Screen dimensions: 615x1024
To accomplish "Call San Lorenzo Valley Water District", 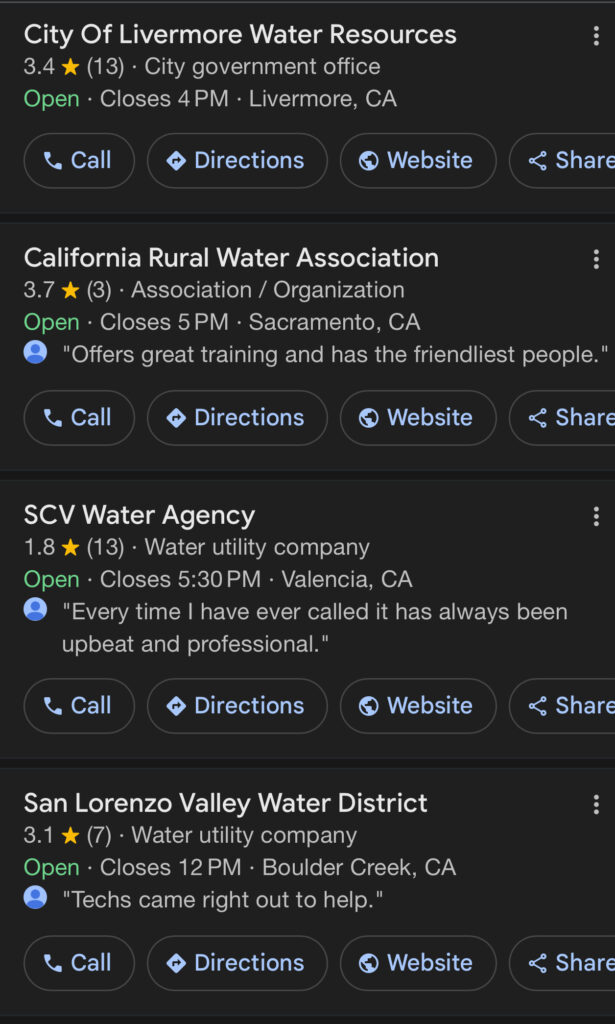I will click(78, 963).
